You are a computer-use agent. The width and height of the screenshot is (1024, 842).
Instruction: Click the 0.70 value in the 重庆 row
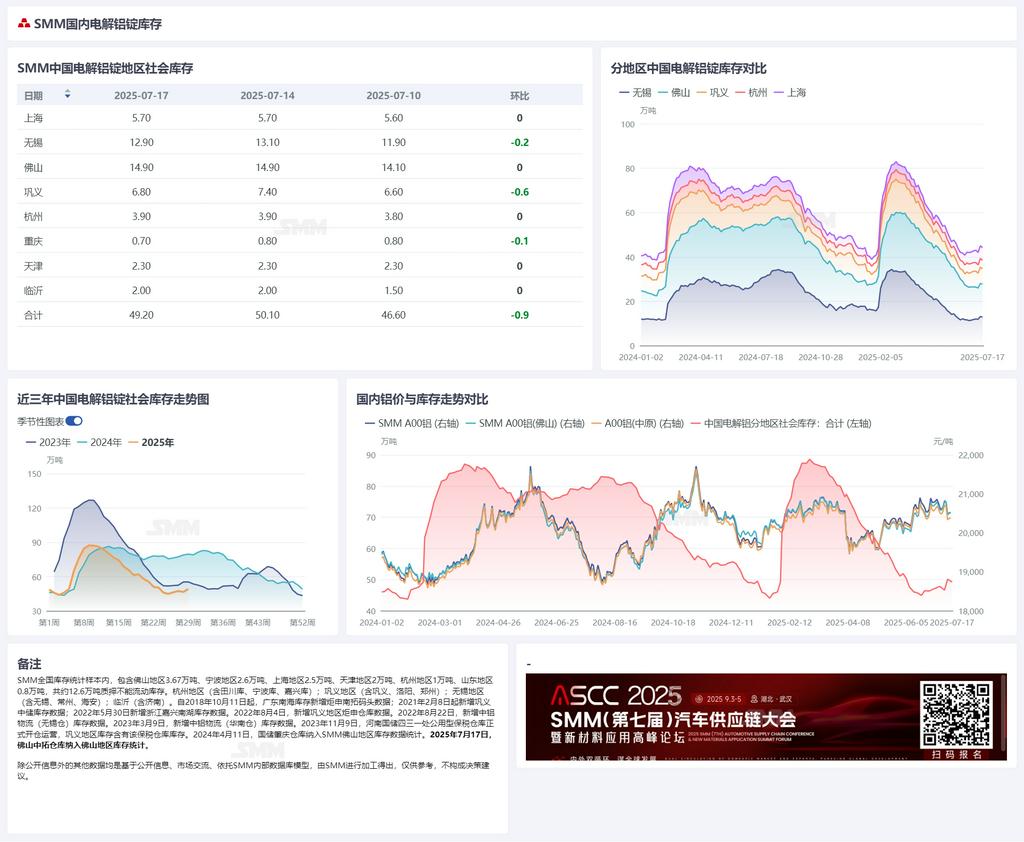141,241
